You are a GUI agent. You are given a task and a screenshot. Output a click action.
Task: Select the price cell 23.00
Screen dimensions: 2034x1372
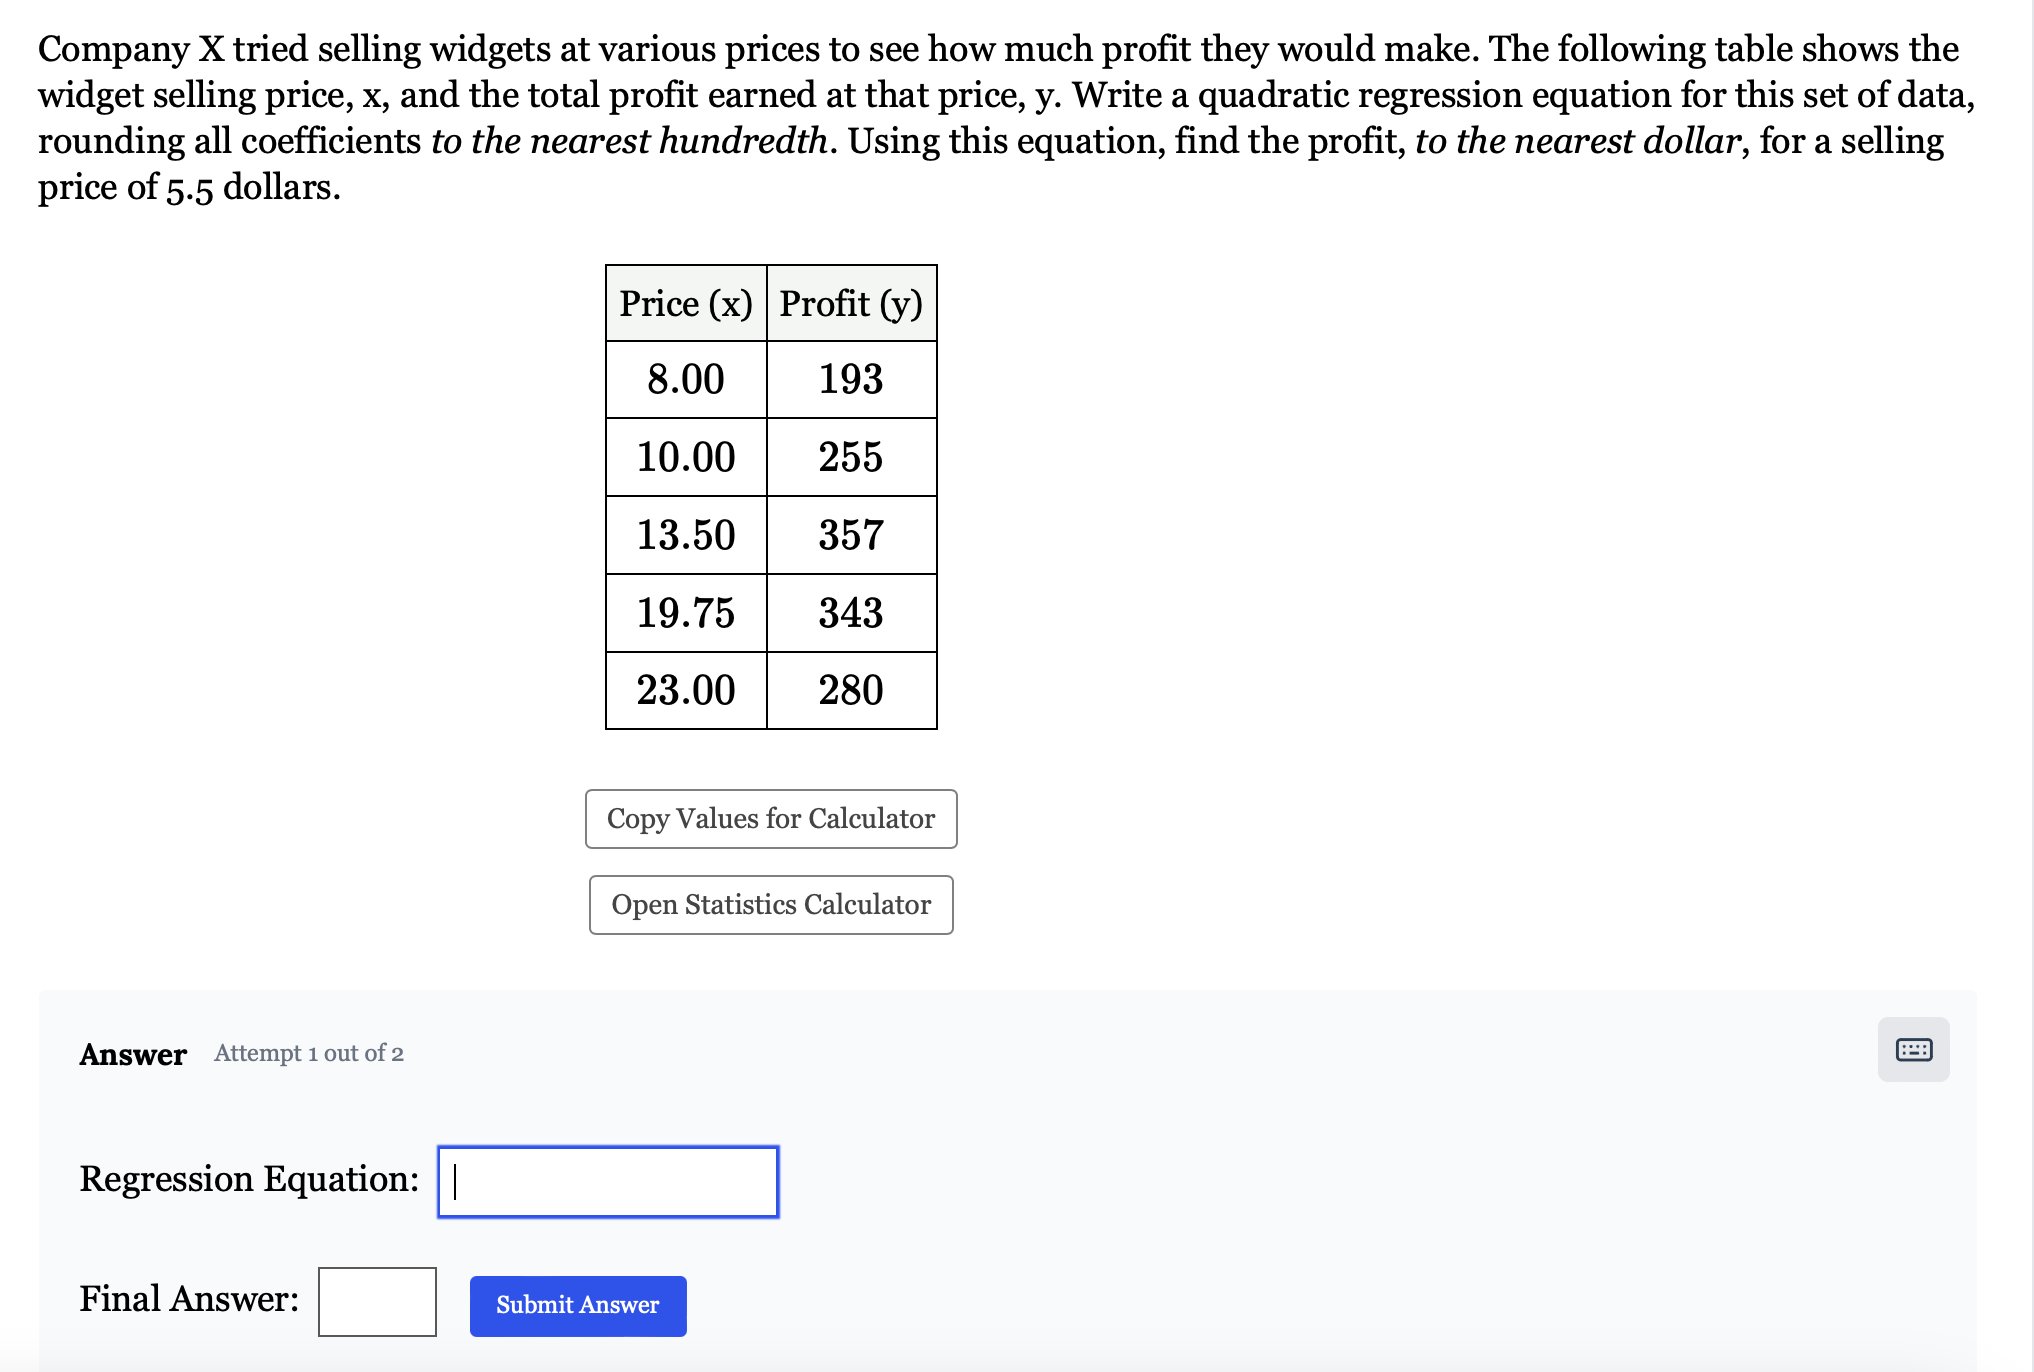pos(686,690)
